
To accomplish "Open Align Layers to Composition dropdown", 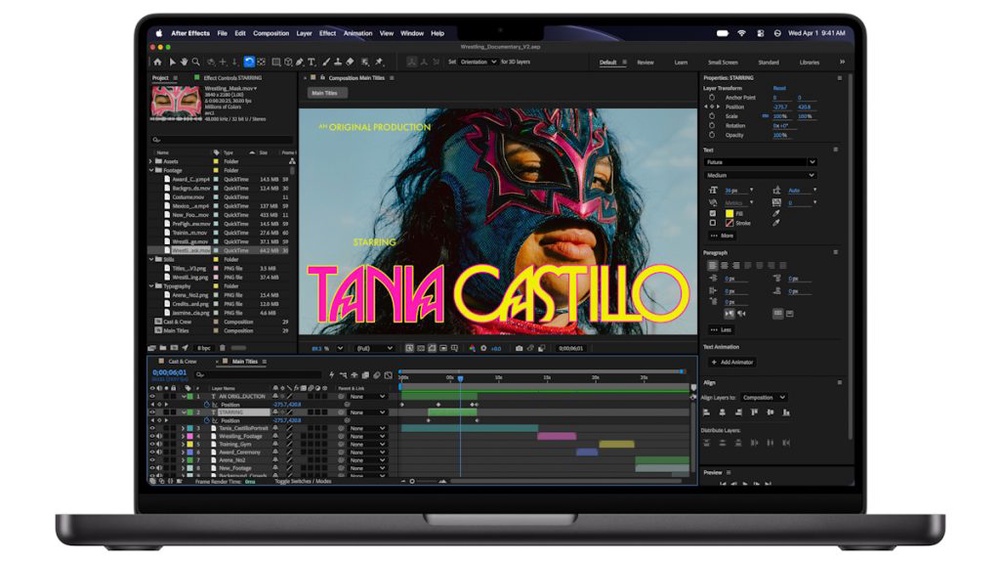I will pos(764,397).
